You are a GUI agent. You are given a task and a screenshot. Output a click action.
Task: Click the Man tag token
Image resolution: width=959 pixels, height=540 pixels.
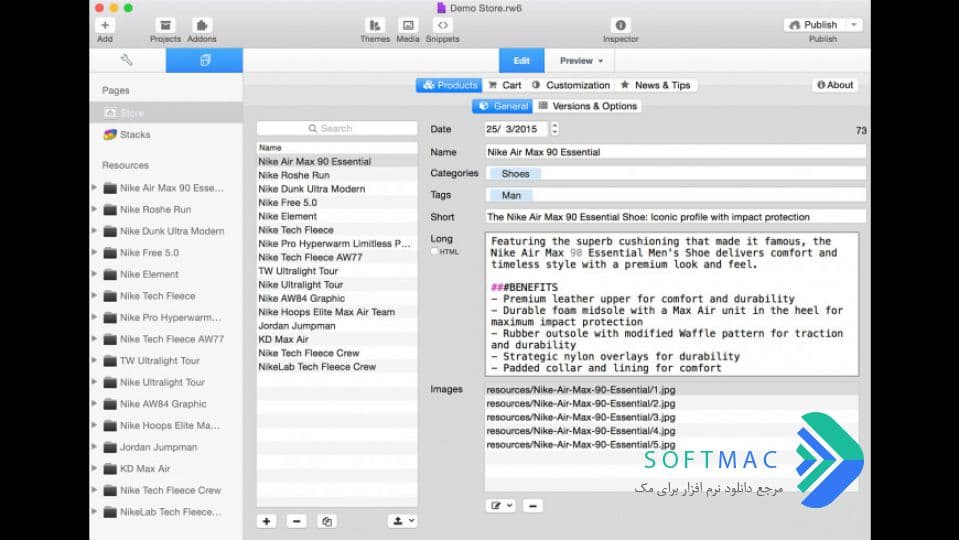click(x=511, y=195)
